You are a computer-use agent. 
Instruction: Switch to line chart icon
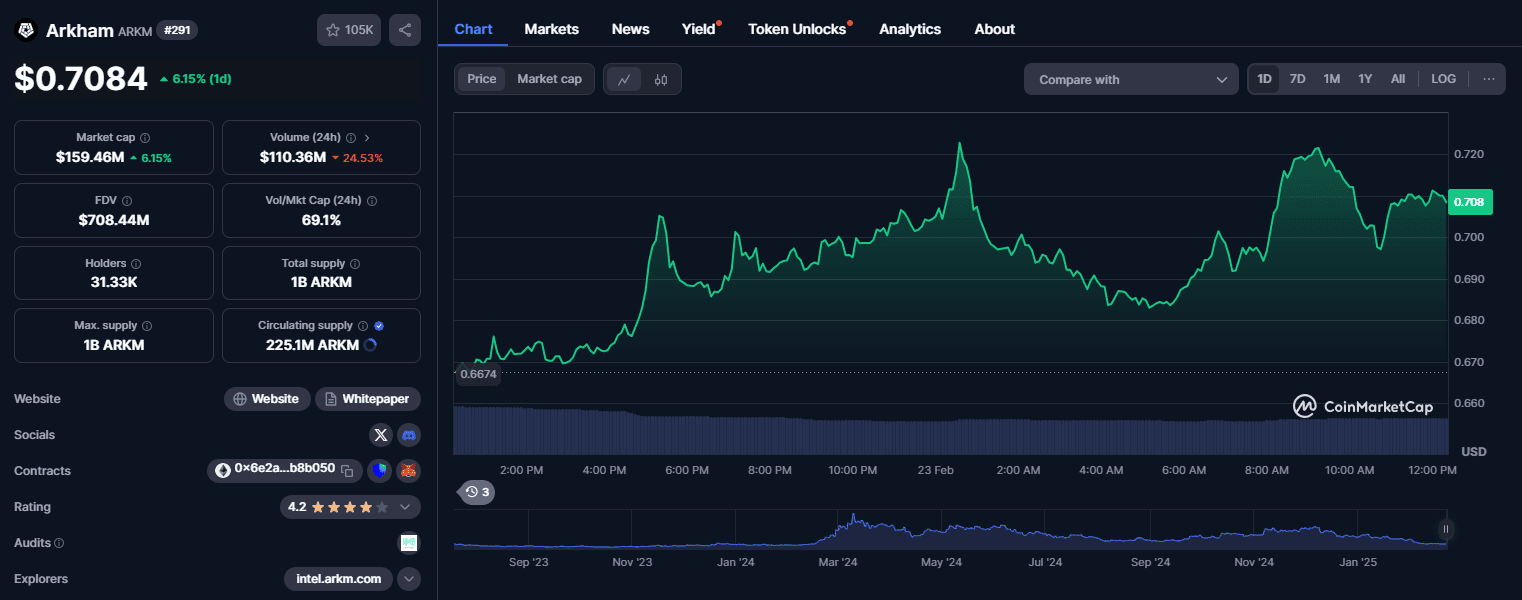click(x=624, y=79)
